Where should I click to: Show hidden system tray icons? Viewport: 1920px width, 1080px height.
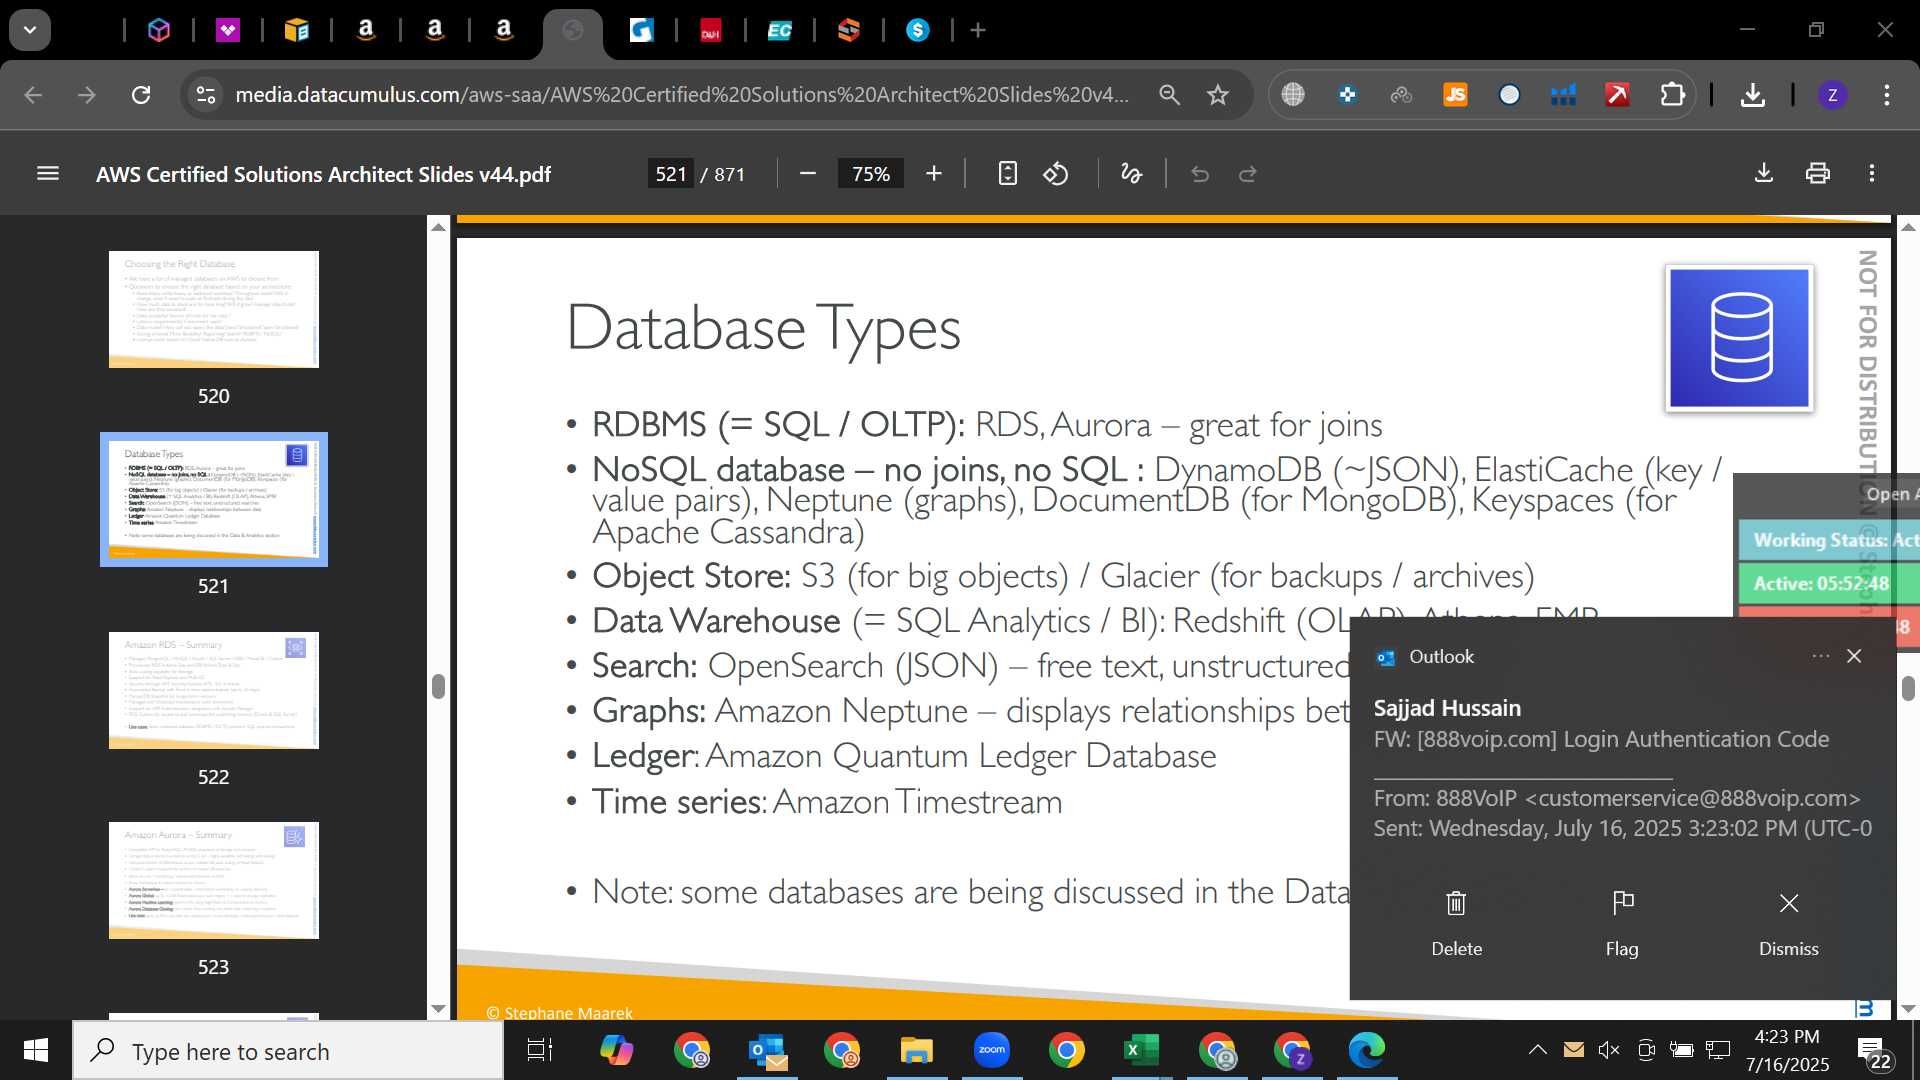tap(1537, 1050)
